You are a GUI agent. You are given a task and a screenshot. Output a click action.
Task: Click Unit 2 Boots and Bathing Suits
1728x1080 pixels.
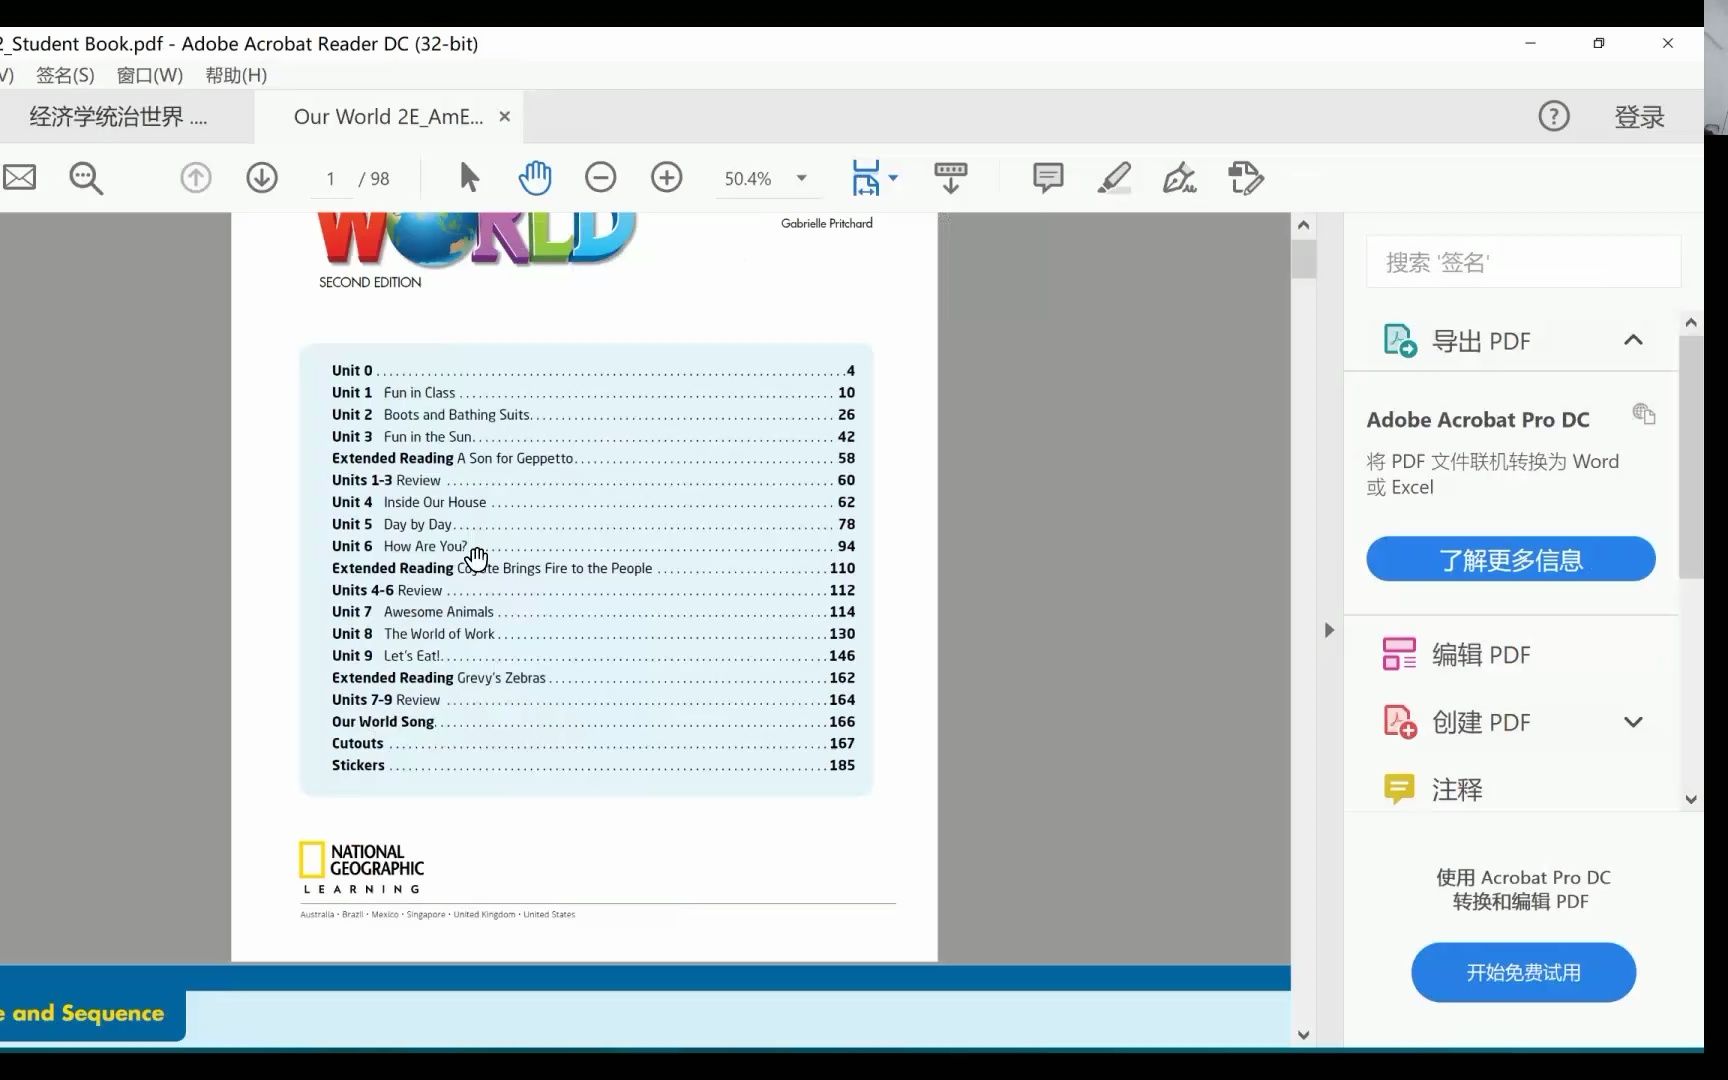tap(593, 415)
